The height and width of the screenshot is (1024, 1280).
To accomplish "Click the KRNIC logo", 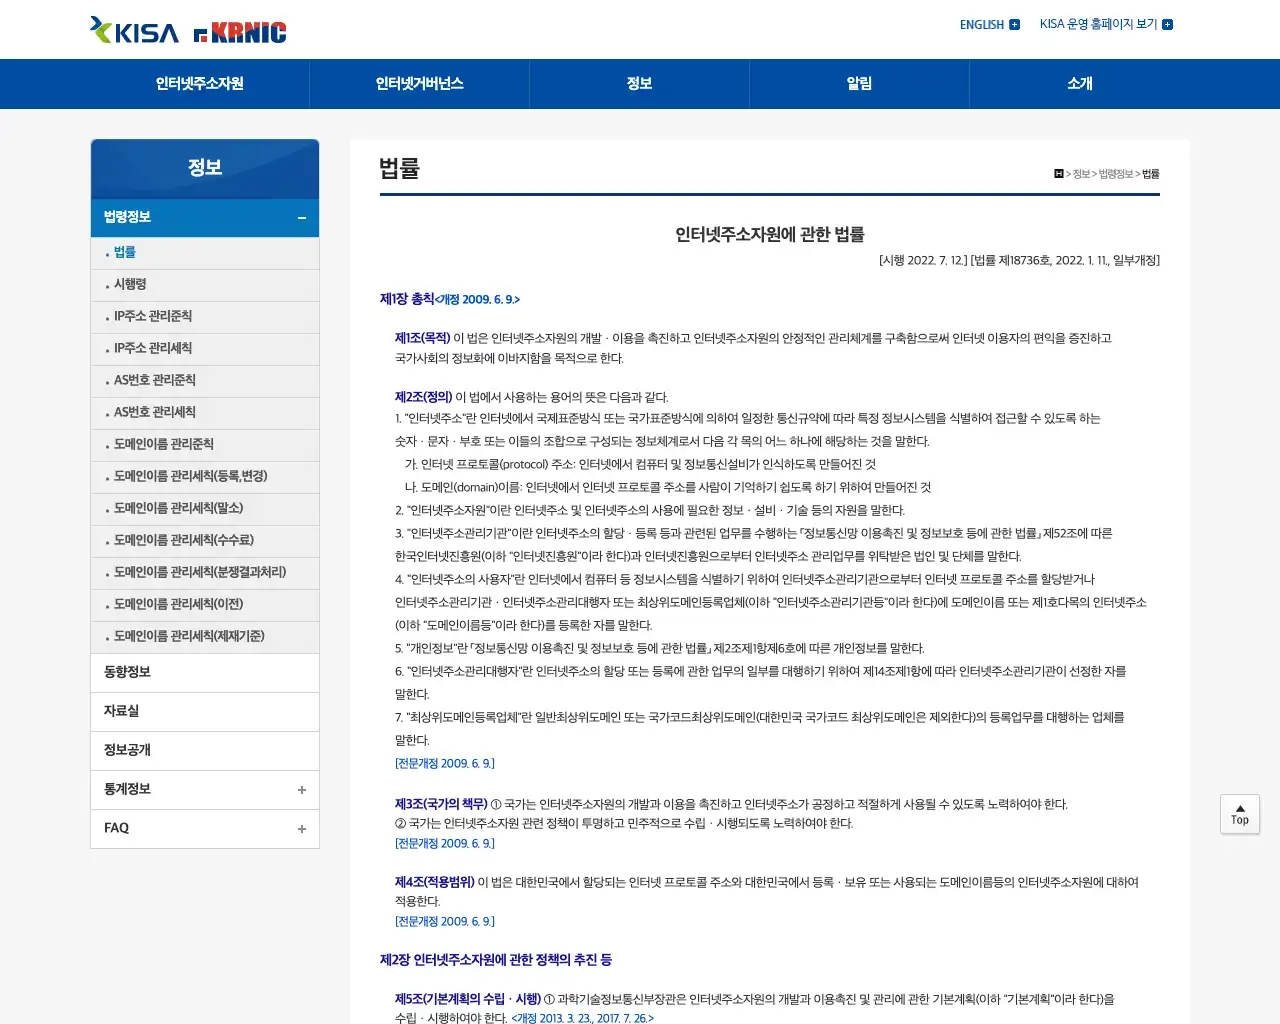I will 240,33.
